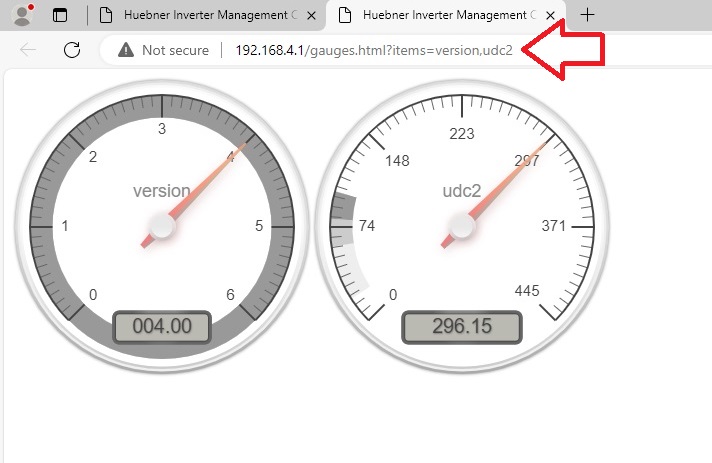
Task: Open a new tab with plus icon
Action: pyautogui.click(x=588, y=15)
